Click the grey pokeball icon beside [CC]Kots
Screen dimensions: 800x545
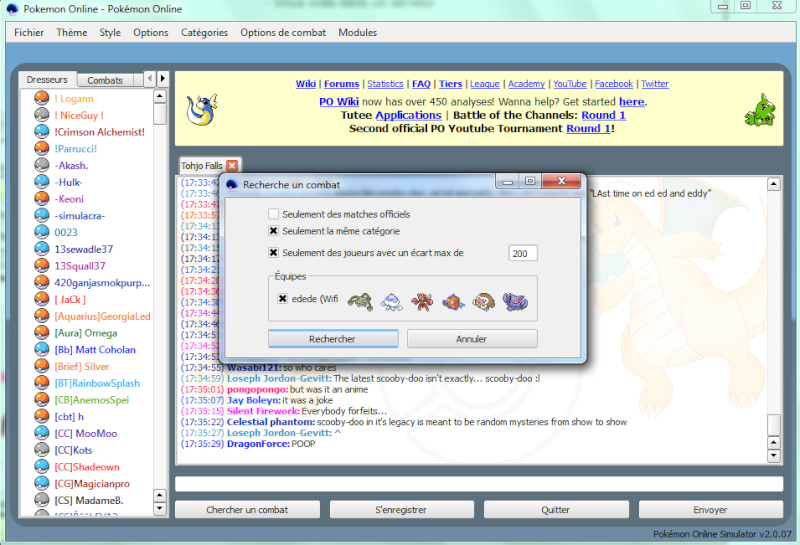(x=41, y=450)
